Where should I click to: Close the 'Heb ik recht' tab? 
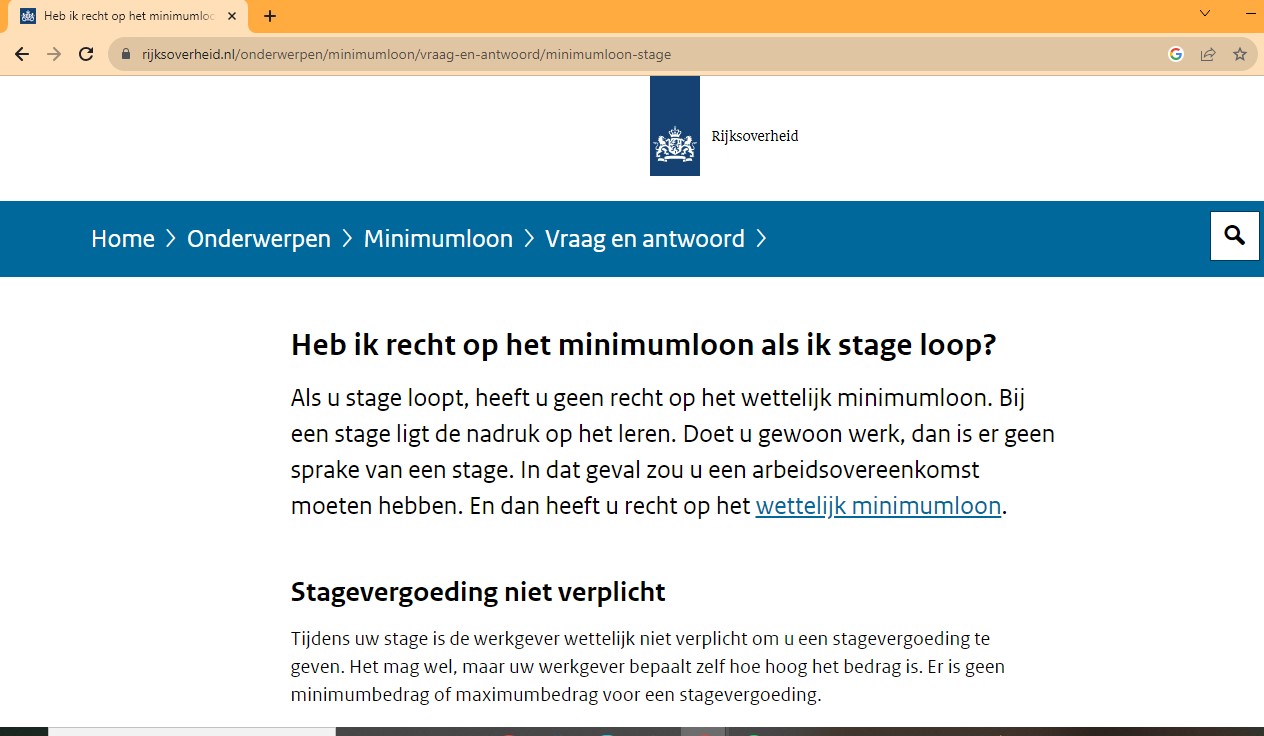point(232,16)
